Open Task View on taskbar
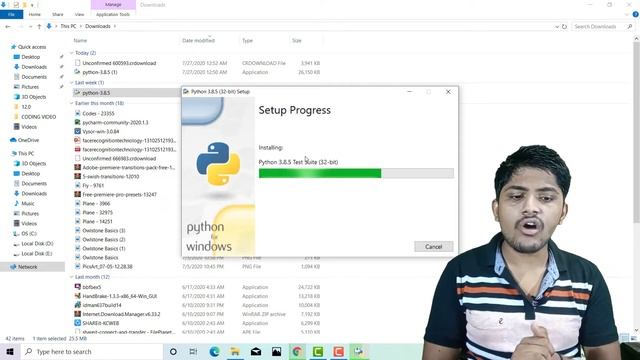 click(x=193, y=351)
